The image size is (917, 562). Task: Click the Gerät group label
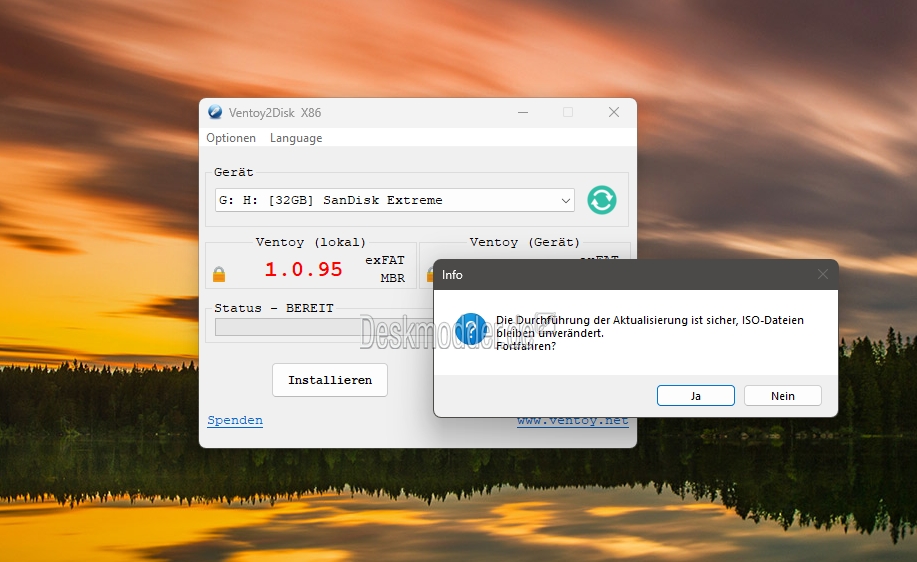click(x=233, y=172)
